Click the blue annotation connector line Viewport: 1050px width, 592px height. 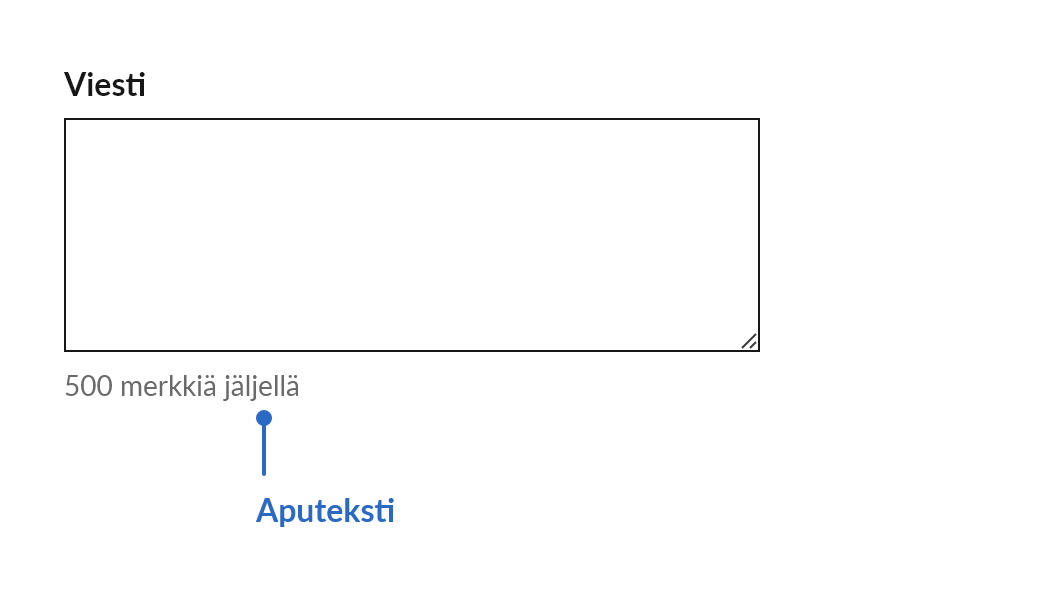click(x=264, y=450)
